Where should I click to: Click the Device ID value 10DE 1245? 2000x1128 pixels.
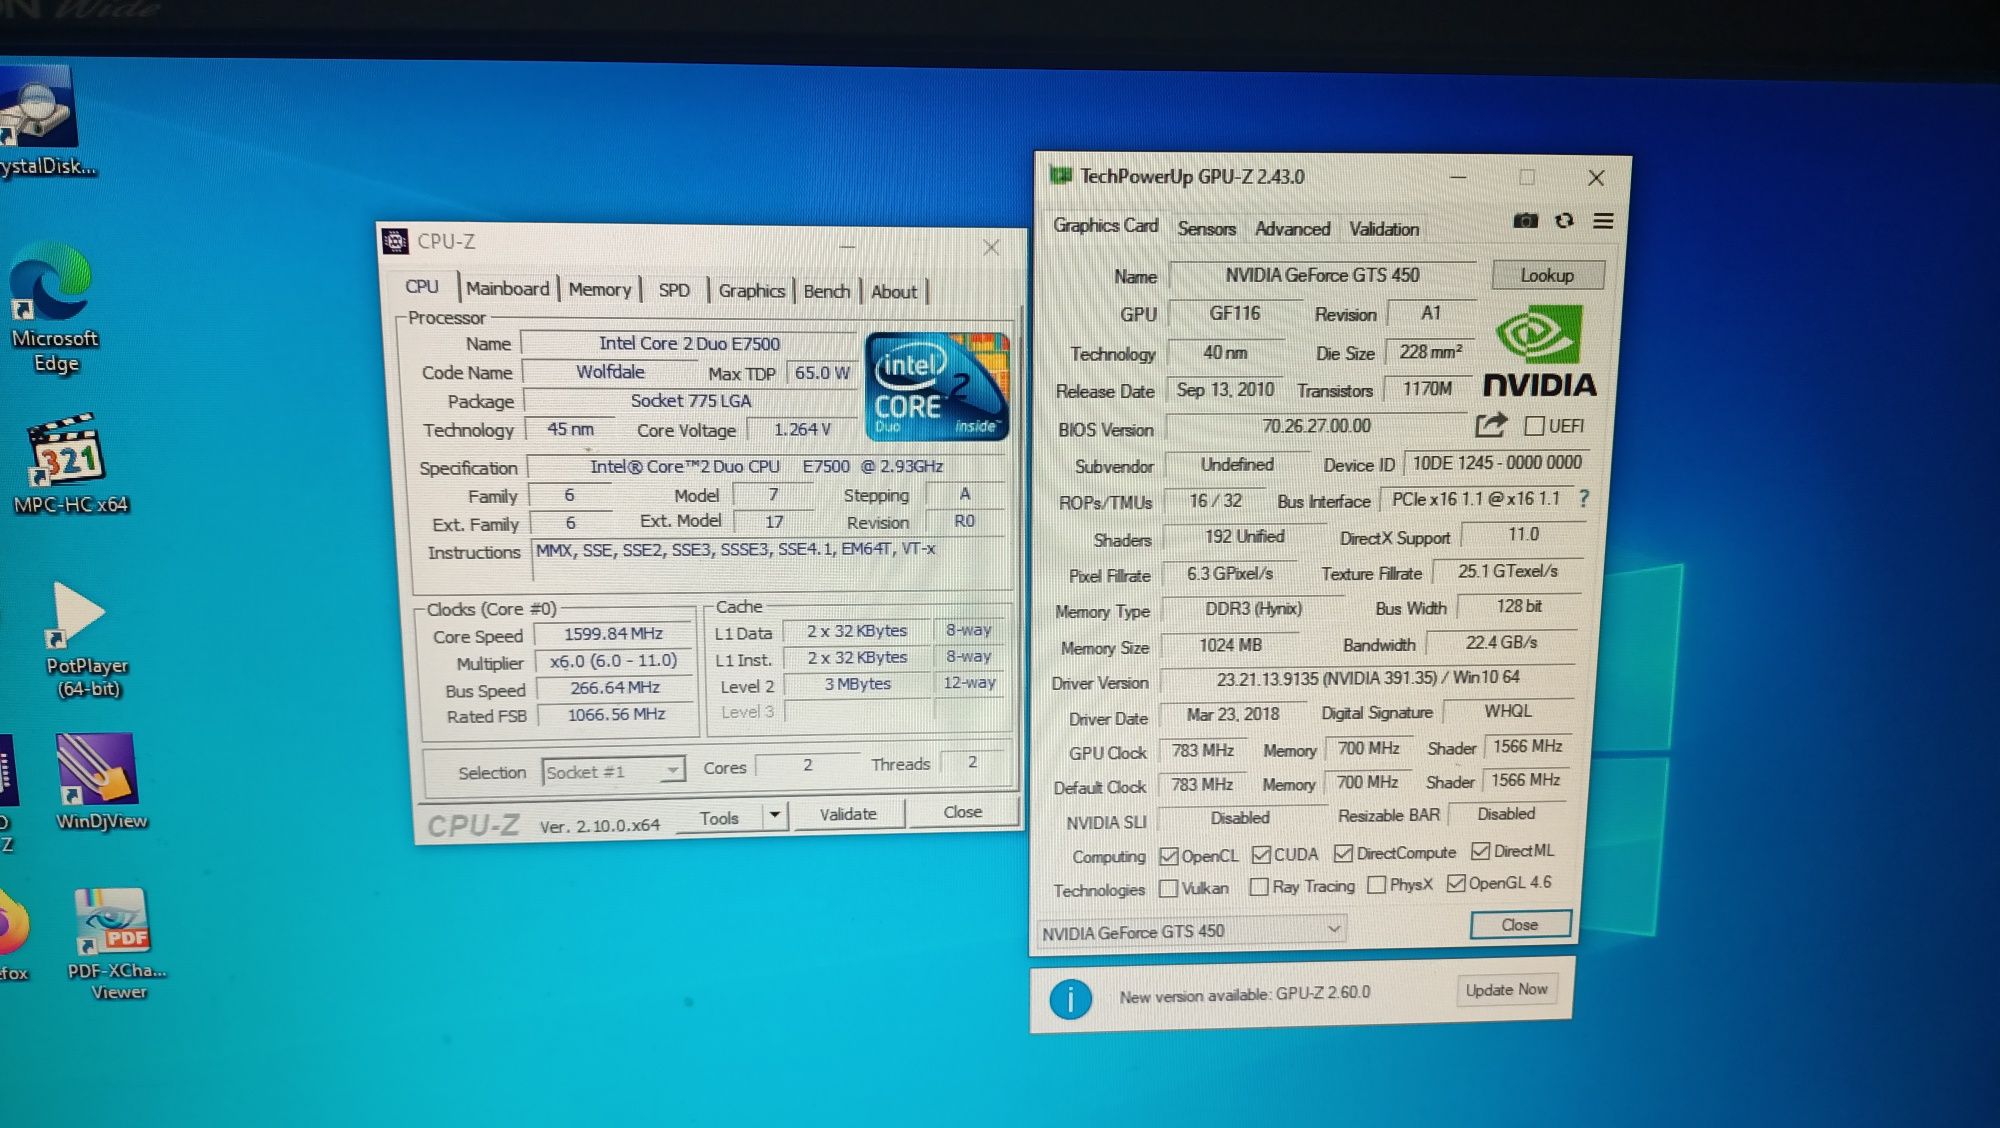[x=1496, y=463]
